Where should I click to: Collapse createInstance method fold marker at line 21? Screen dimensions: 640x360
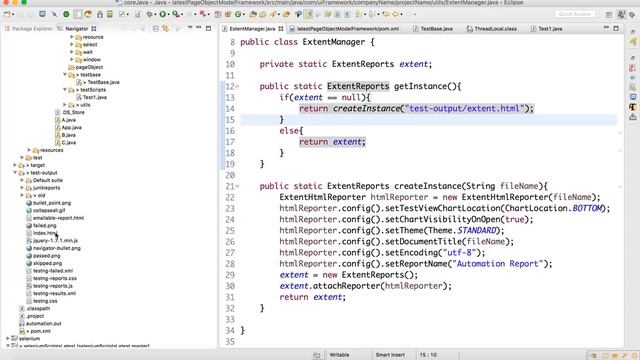[237, 186]
